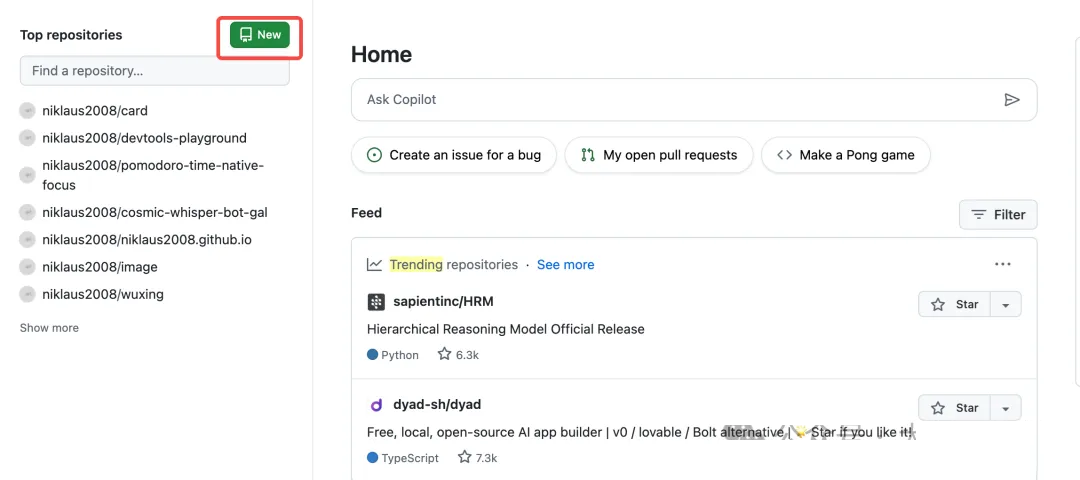This screenshot has width=1080, height=480.
Task: Click avatar icon next to niklaus2008/wuxing
Action: [x=28, y=294]
